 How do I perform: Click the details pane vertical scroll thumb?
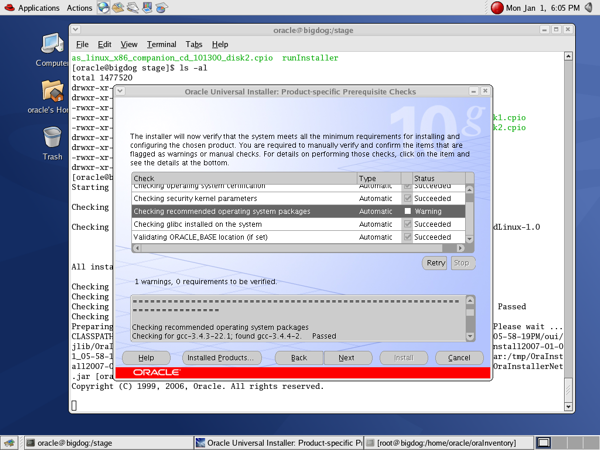coord(470,312)
